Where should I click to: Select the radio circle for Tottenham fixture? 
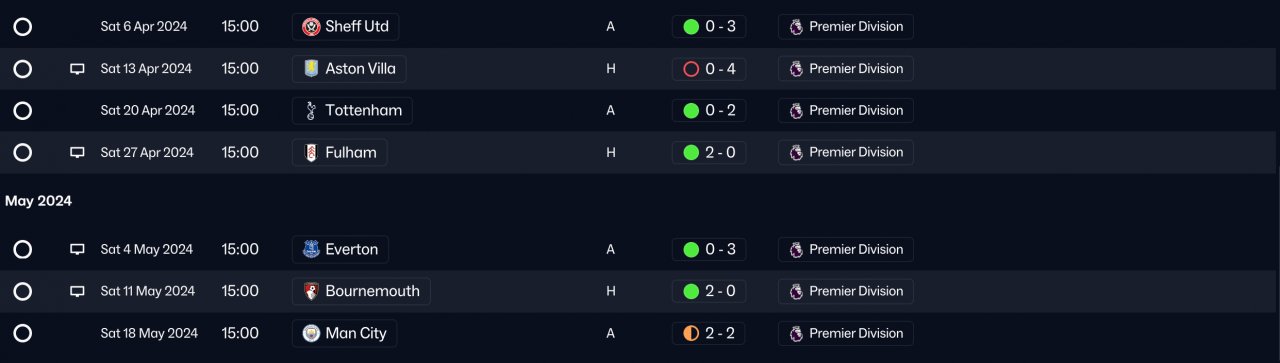[x=22, y=111]
